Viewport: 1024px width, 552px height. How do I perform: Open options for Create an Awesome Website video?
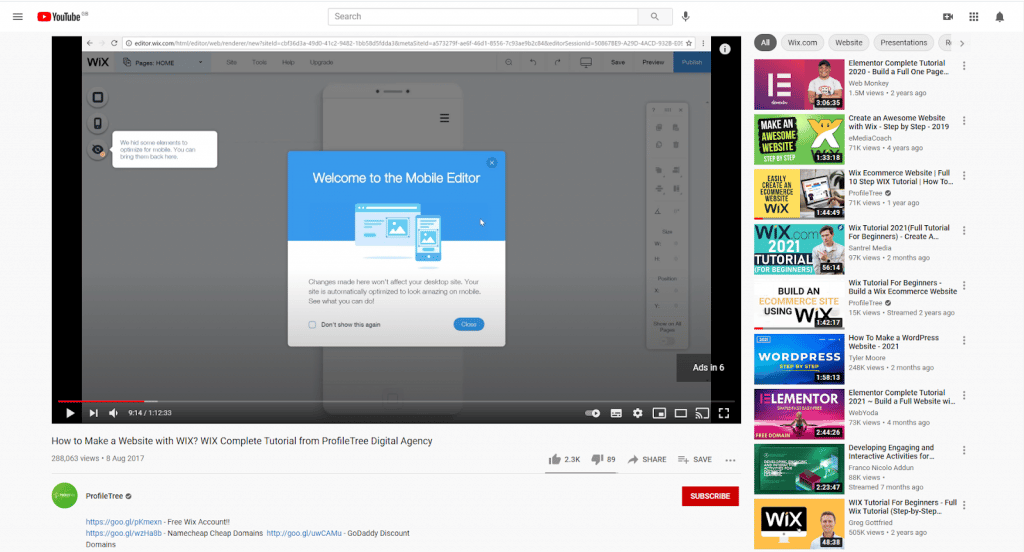[964, 121]
